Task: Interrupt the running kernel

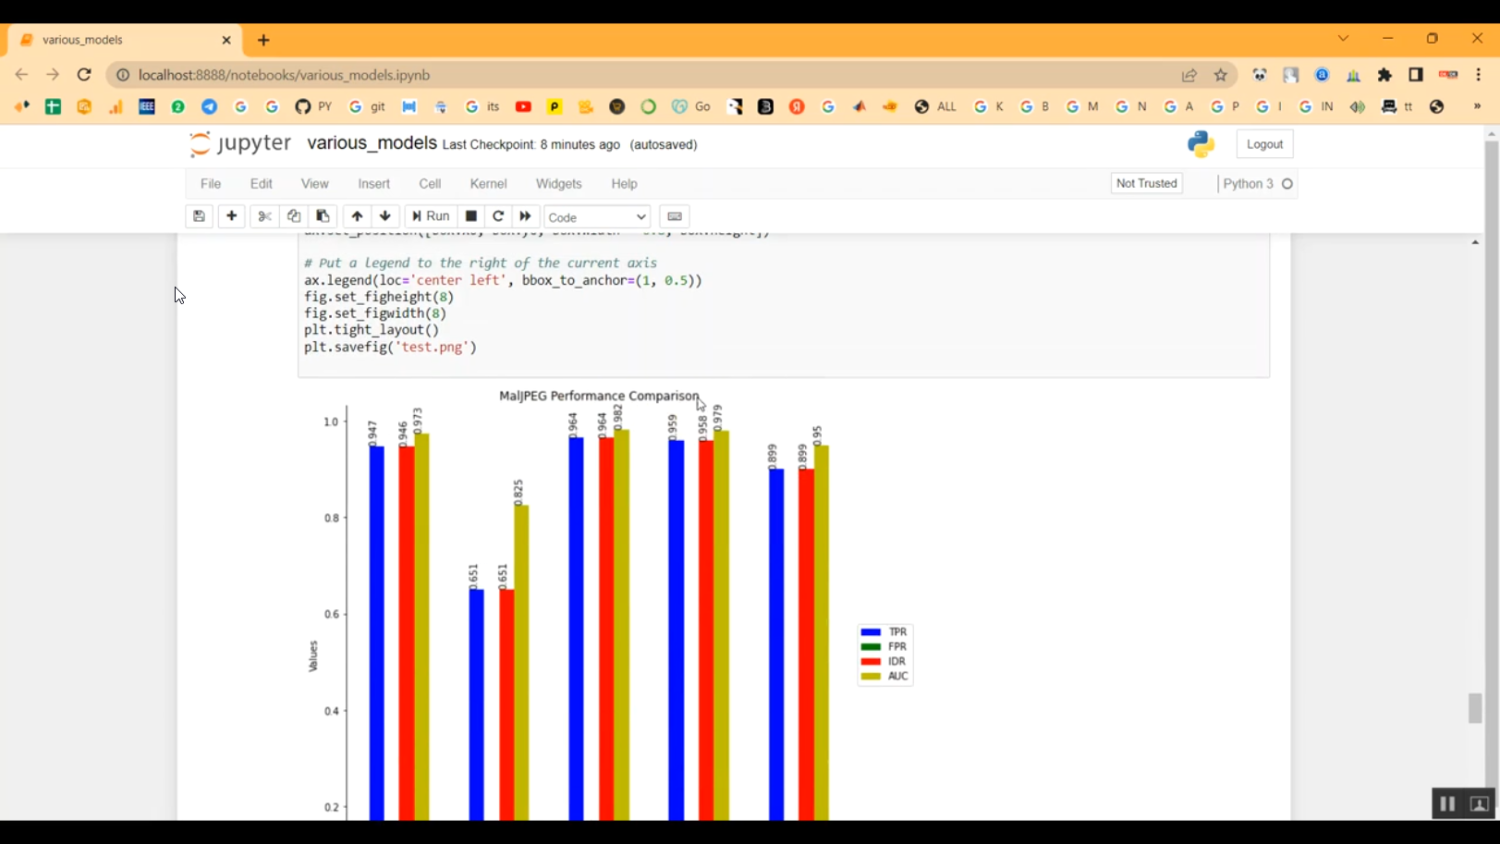Action: tap(470, 216)
